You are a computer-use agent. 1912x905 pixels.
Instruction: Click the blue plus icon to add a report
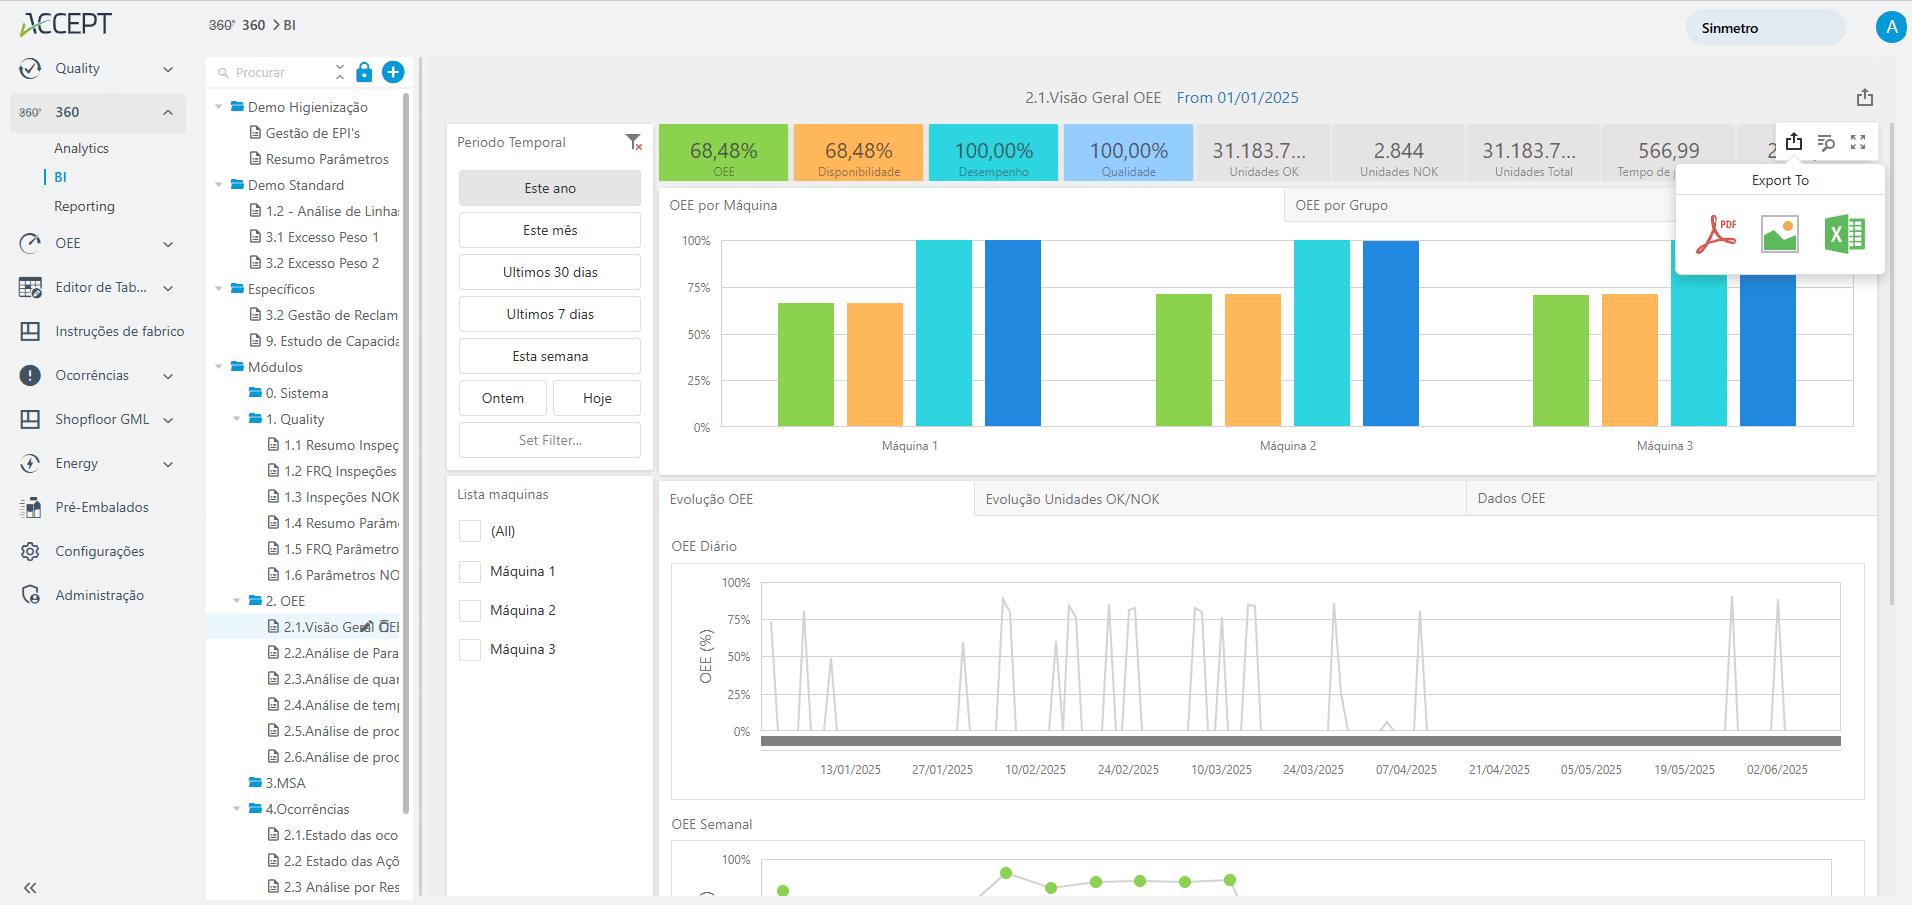coord(393,72)
